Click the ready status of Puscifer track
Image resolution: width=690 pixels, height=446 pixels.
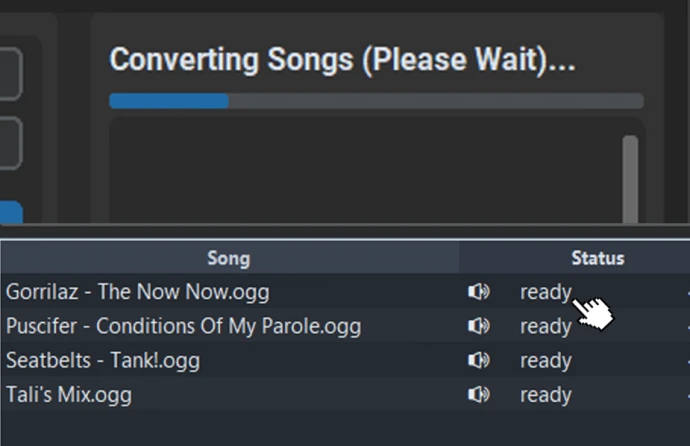coord(545,326)
